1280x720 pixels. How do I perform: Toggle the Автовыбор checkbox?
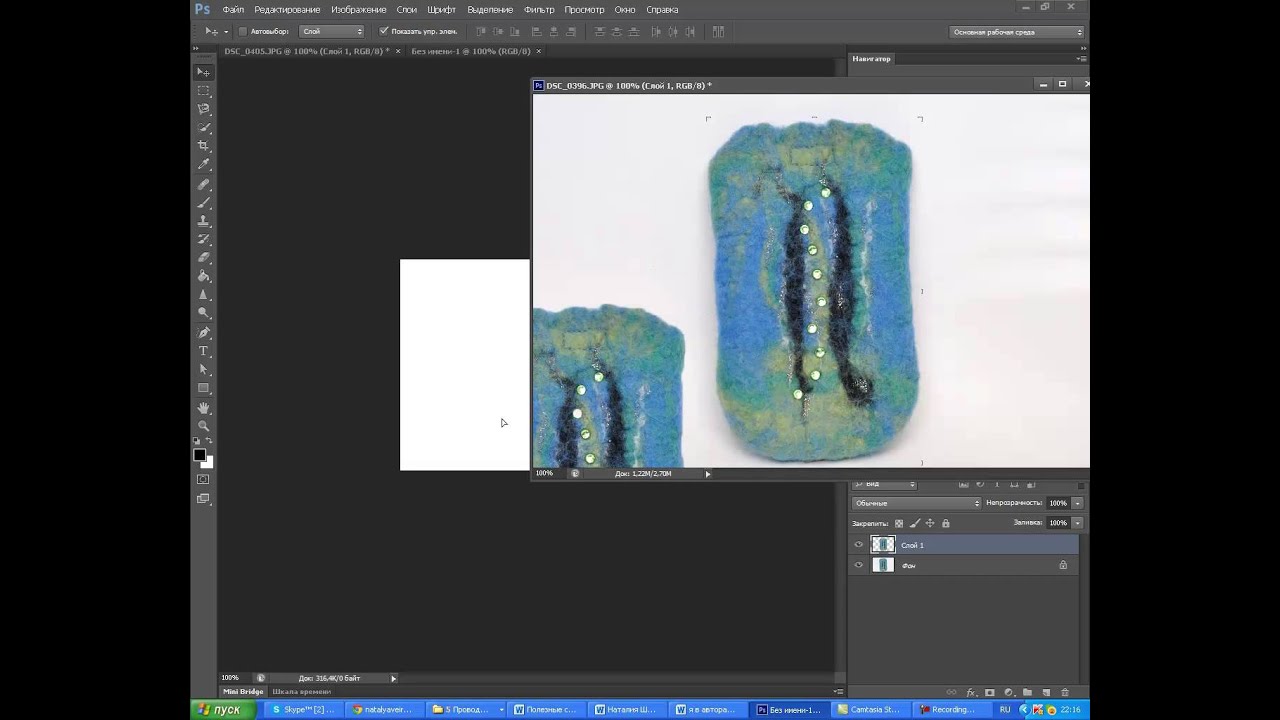(x=242, y=31)
